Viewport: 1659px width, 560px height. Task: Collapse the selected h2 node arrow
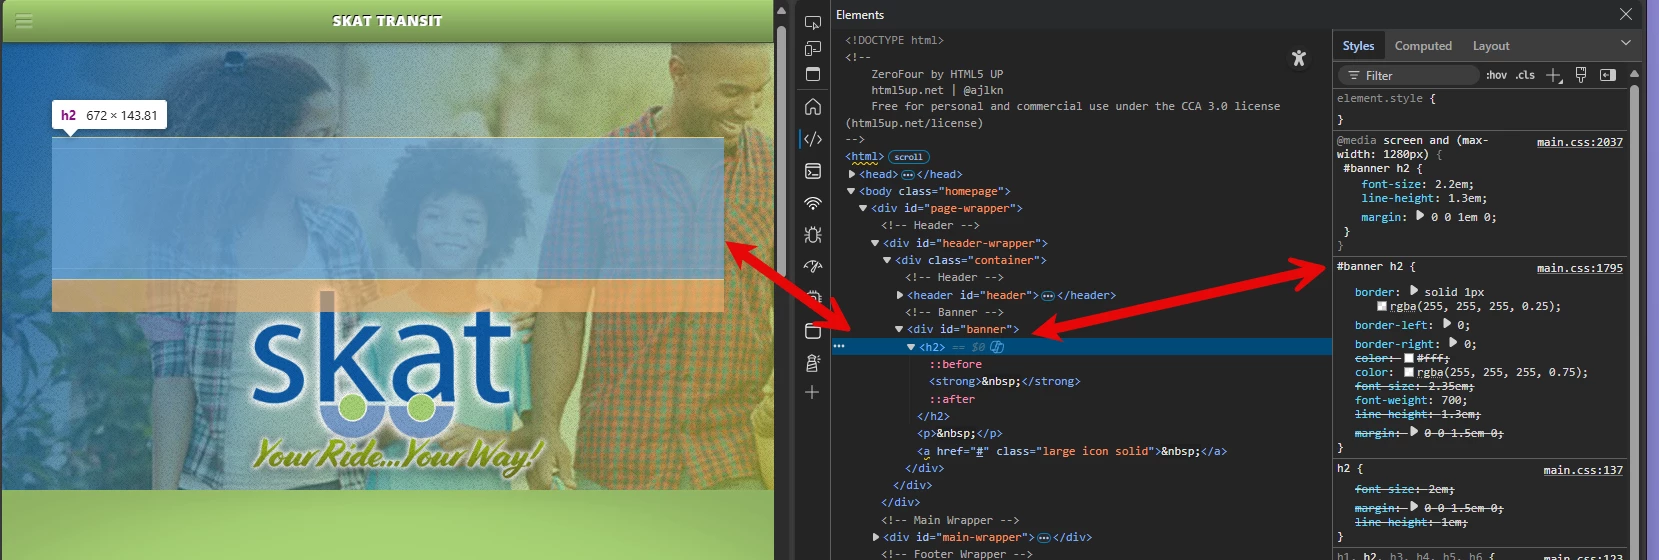(x=911, y=347)
